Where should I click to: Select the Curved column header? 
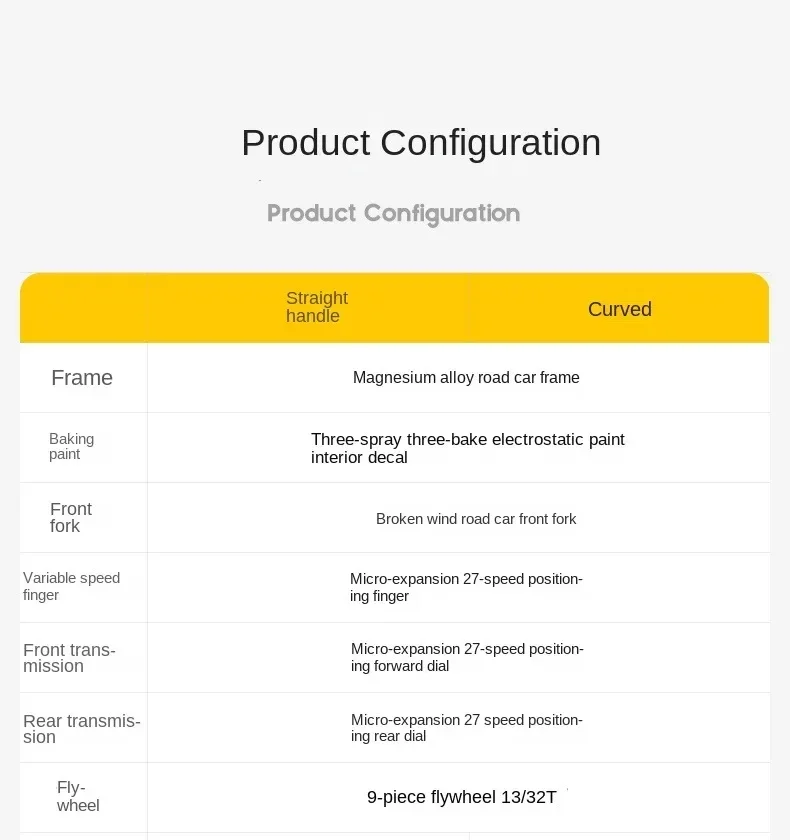click(x=619, y=309)
